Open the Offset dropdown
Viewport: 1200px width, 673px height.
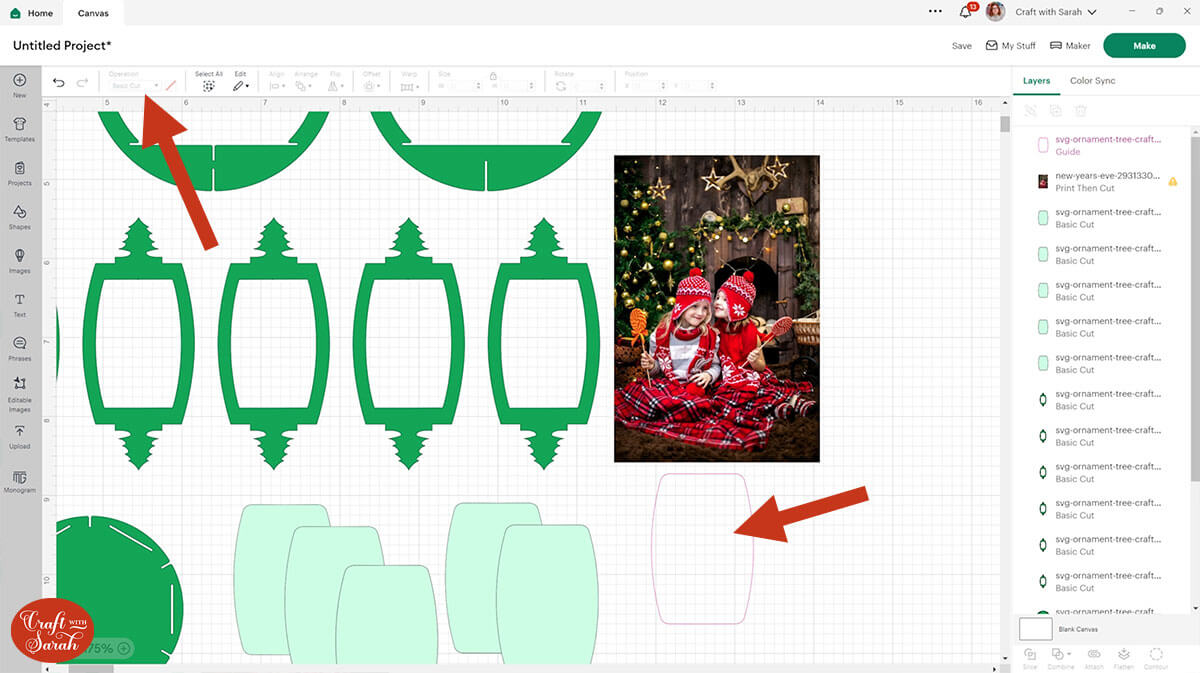[x=371, y=87]
